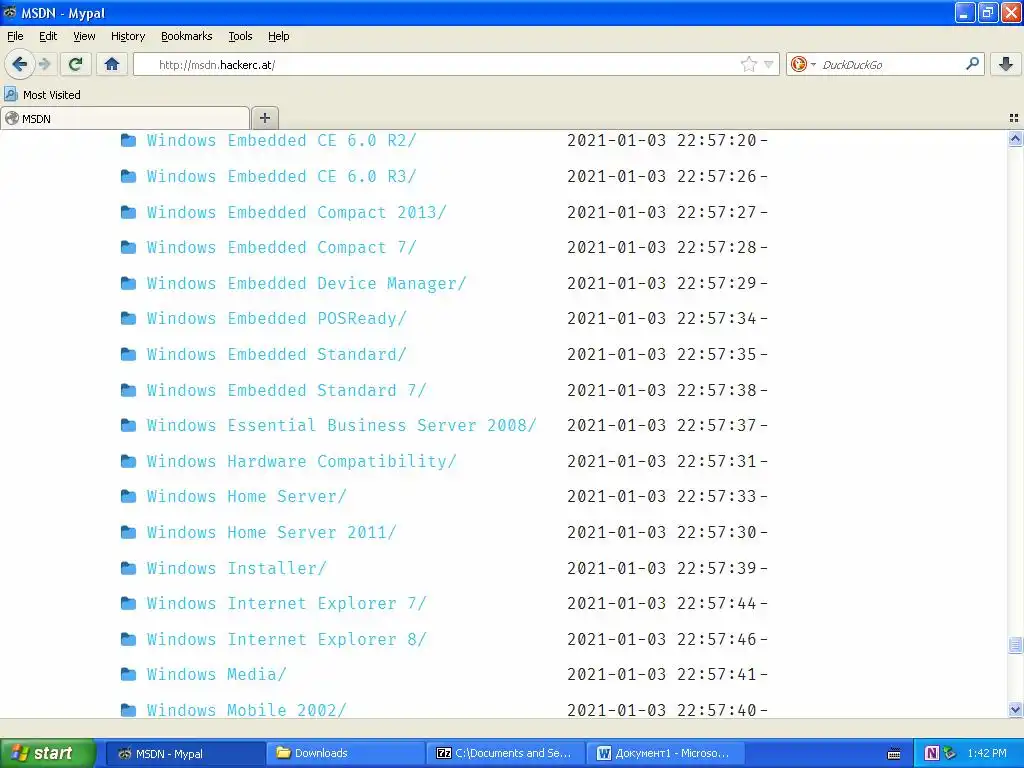Click the OneNote tray icon
Screen dimensions: 1024x768
click(931, 754)
